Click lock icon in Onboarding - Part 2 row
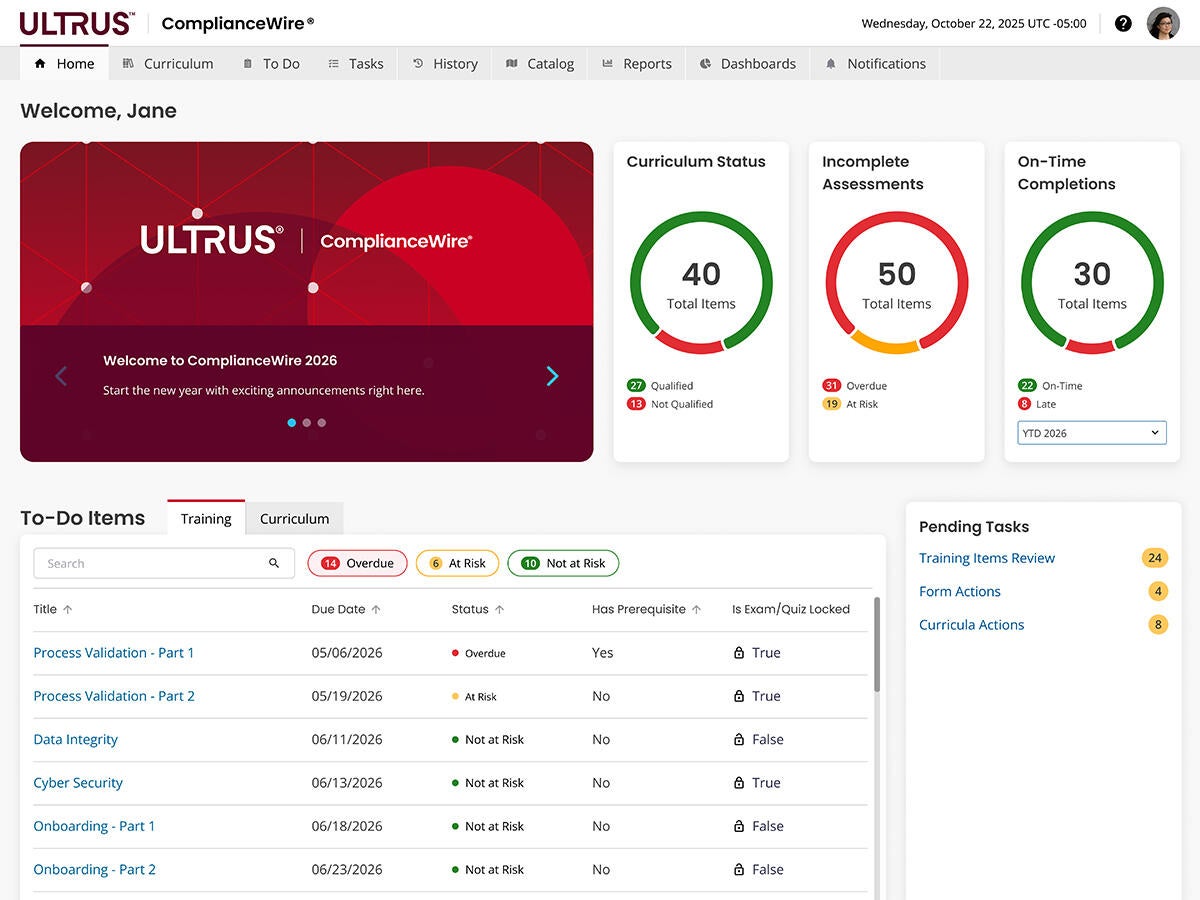The image size is (1200, 900). click(739, 869)
